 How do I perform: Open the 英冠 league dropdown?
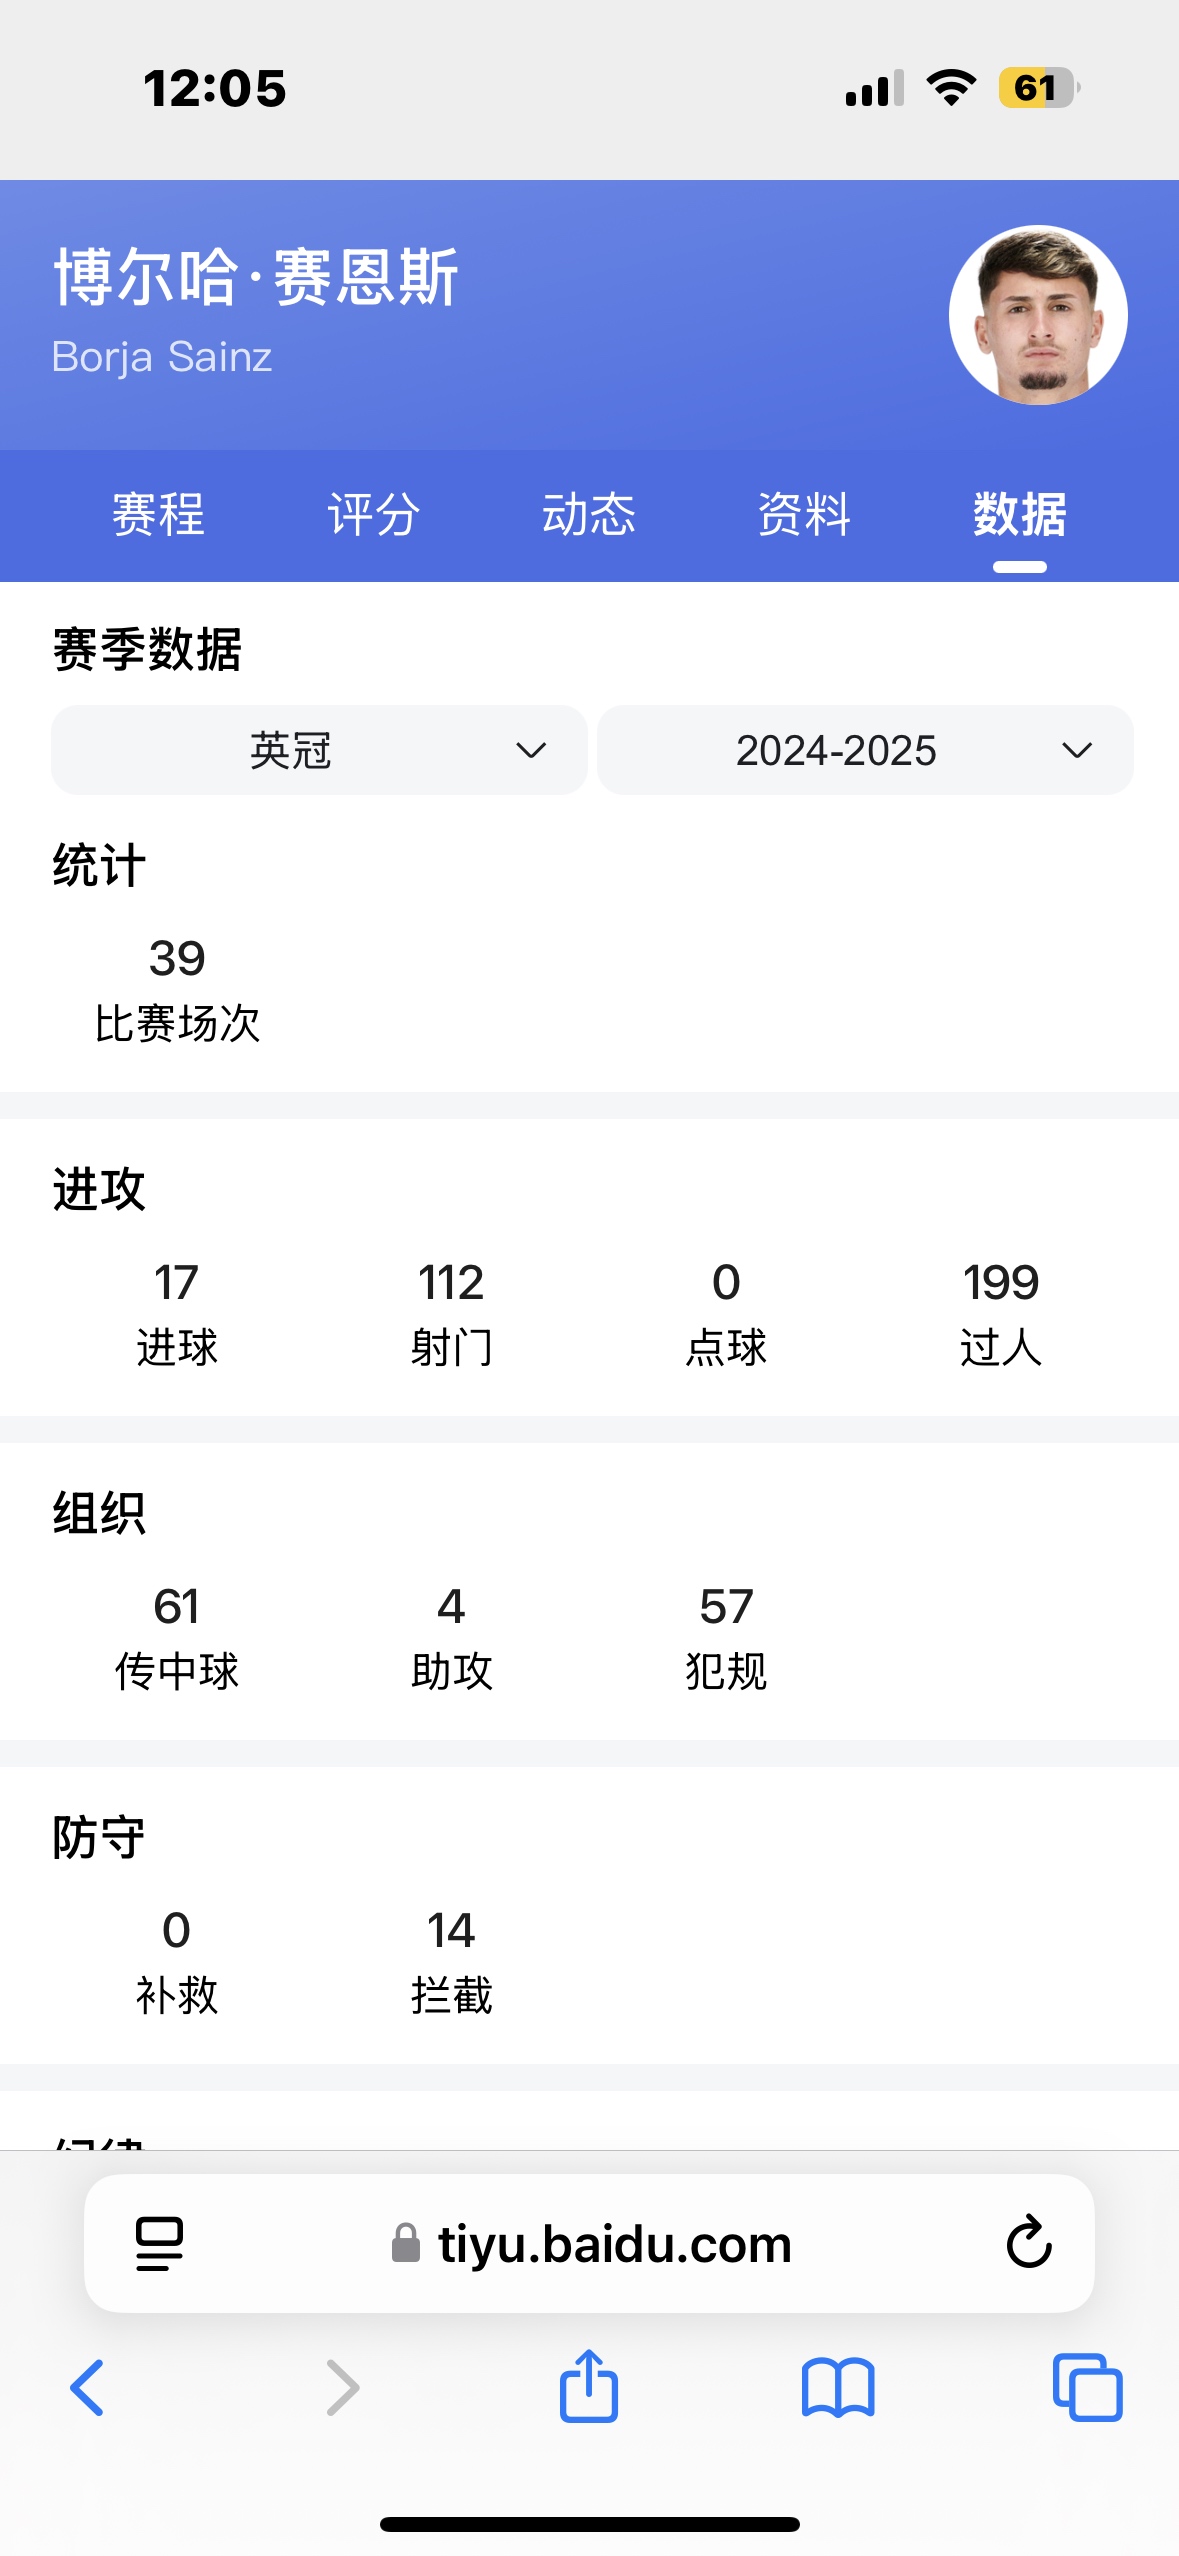click(319, 750)
